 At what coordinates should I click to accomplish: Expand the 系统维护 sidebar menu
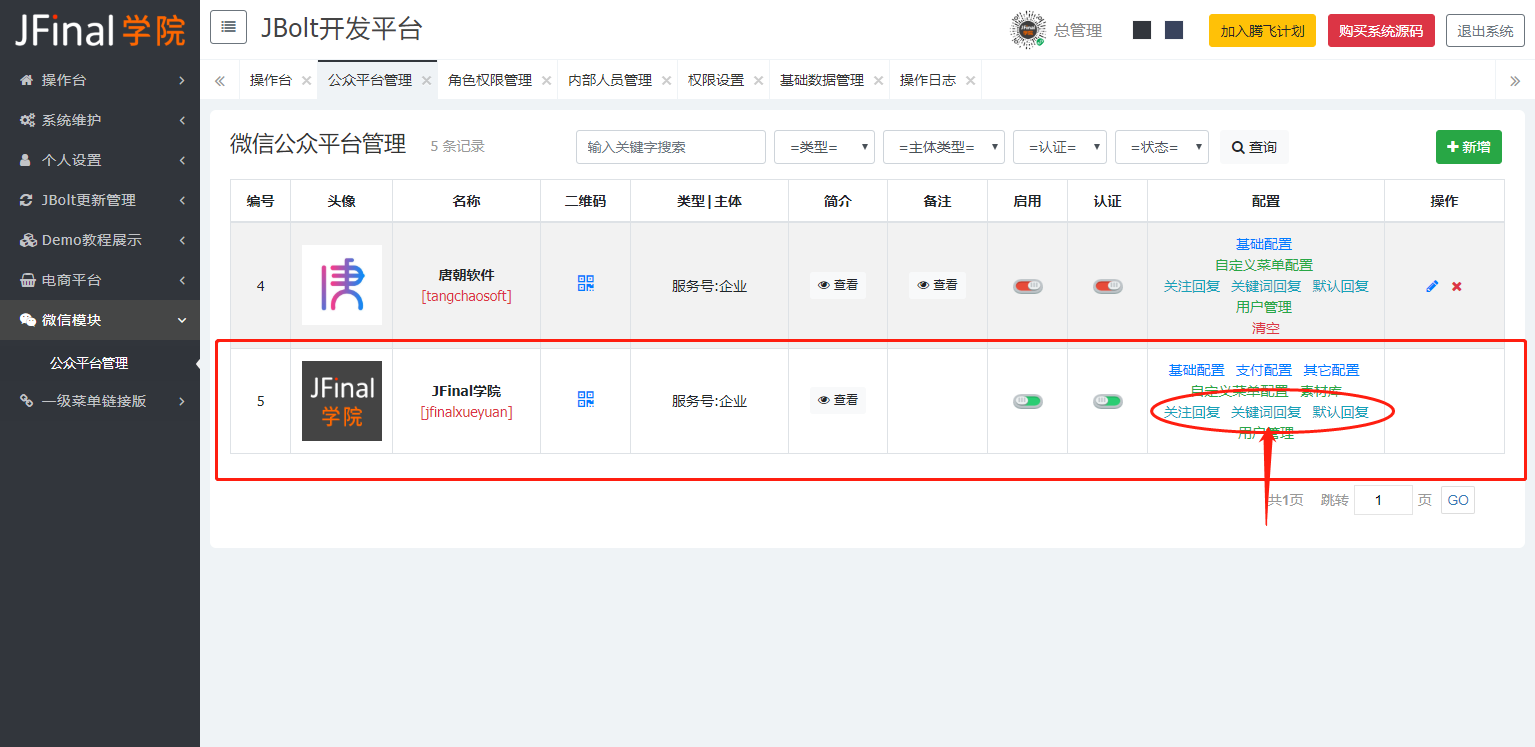point(100,120)
